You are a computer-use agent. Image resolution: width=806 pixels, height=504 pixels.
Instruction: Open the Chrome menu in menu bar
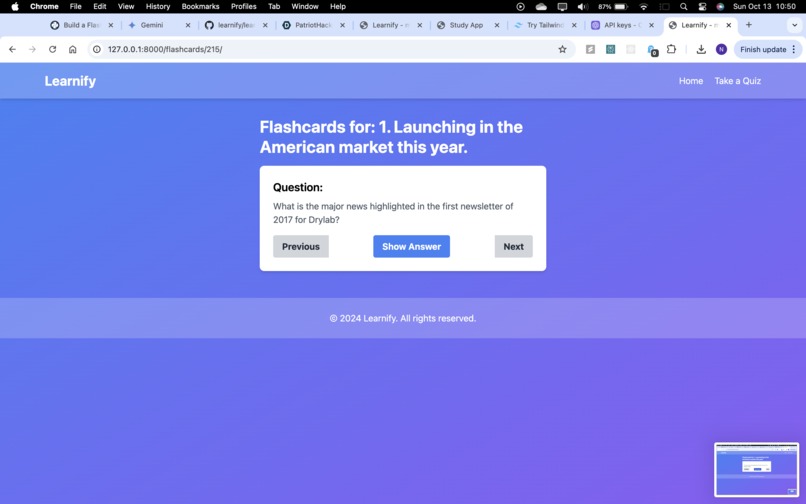click(x=44, y=7)
